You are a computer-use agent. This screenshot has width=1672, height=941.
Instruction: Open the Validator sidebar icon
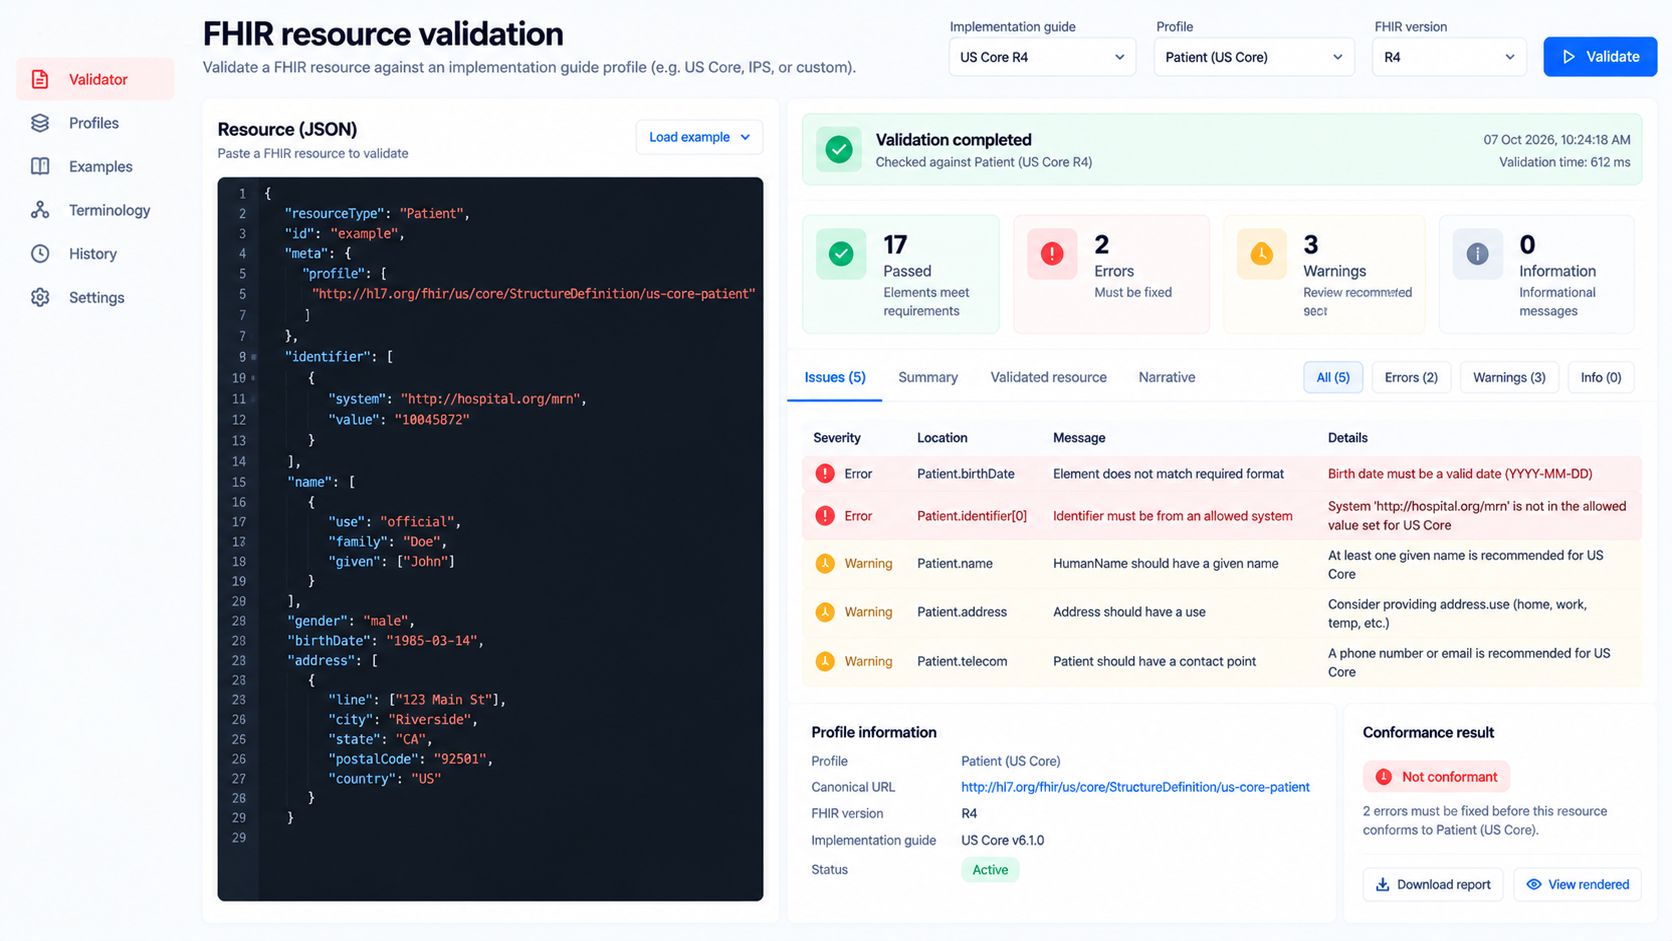click(40, 79)
